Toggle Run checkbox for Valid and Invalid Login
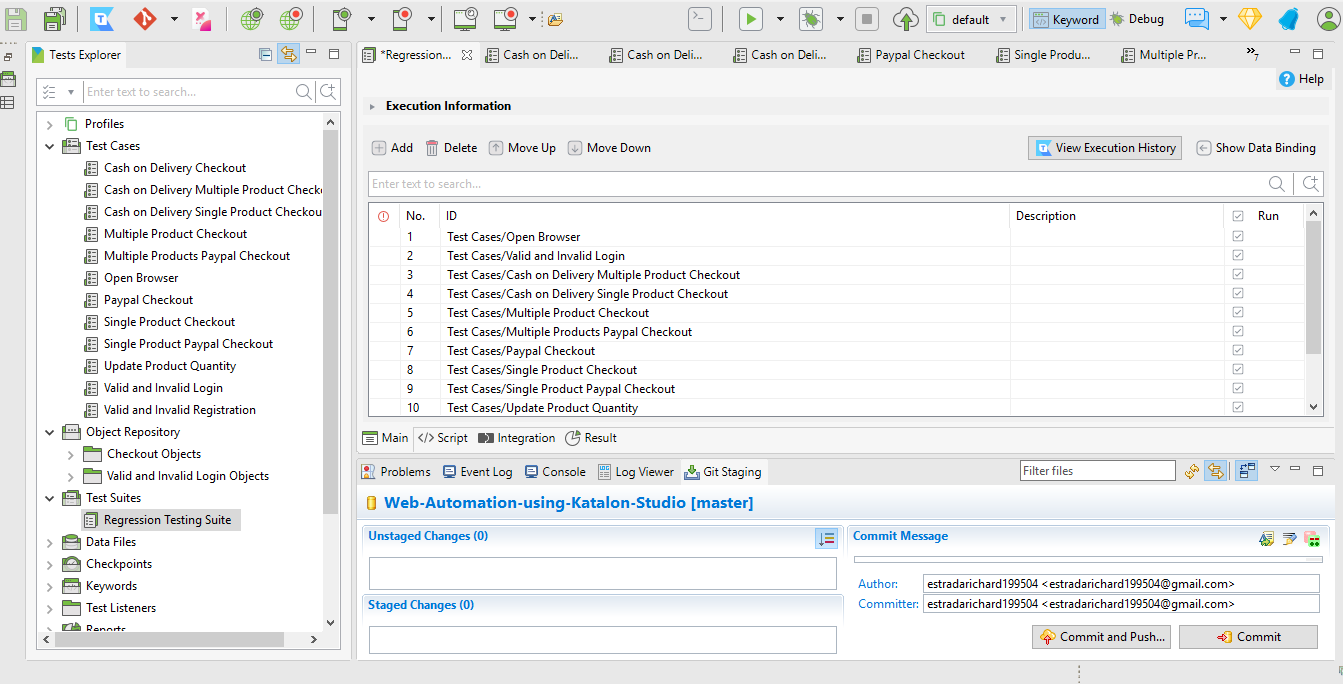The width and height of the screenshot is (1343, 684). click(x=1238, y=256)
